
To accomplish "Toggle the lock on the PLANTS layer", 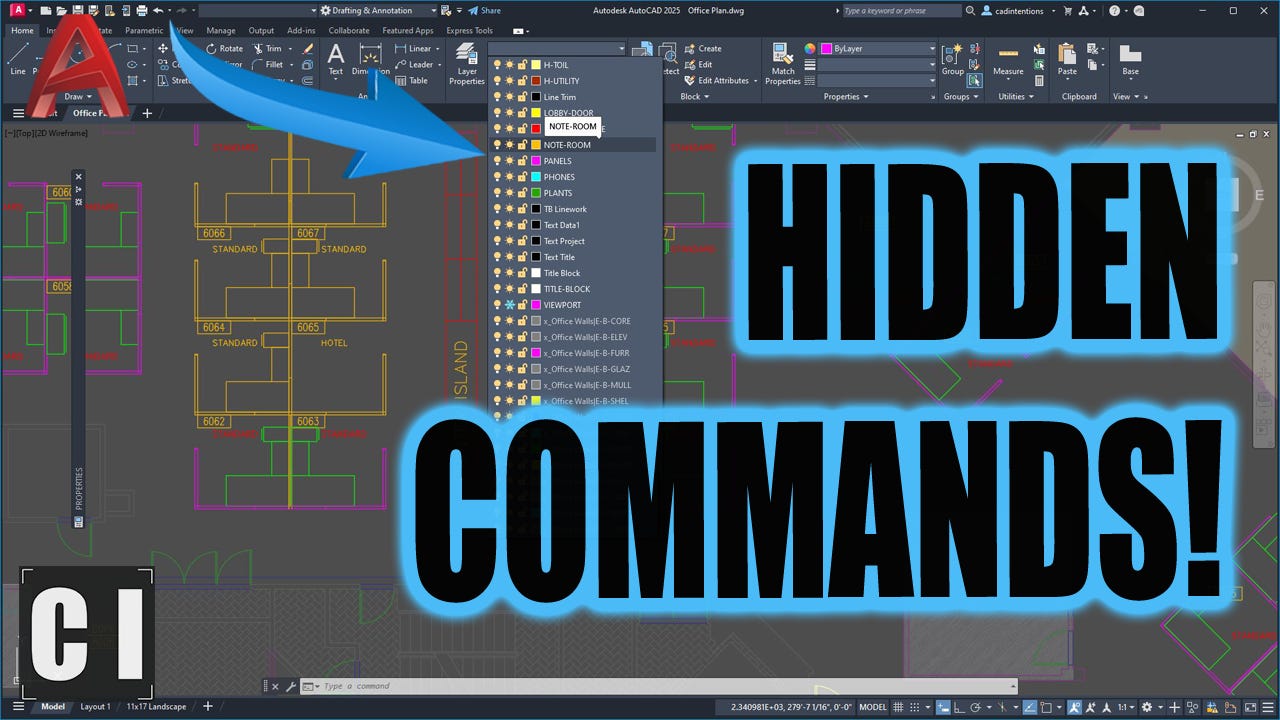I will (522, 193).
